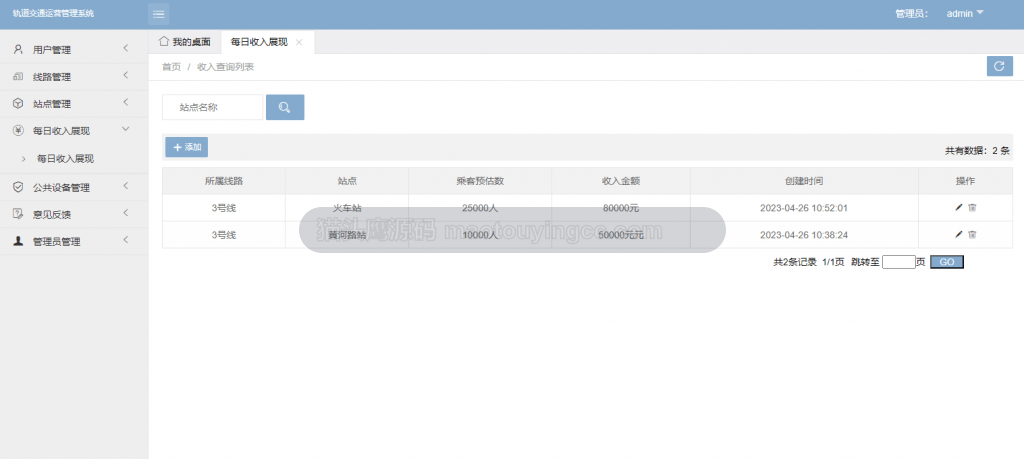The width and height of the screenshot is (1024, 459).
Task: Click edit pencil for 黄河路站 row
Action: (959, 234)
